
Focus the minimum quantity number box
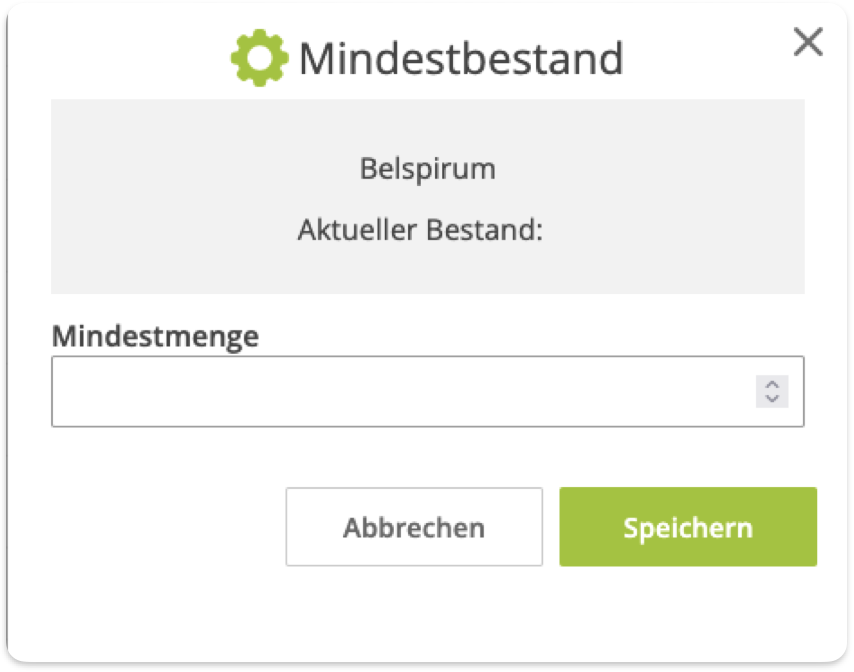tap(400, 391)
